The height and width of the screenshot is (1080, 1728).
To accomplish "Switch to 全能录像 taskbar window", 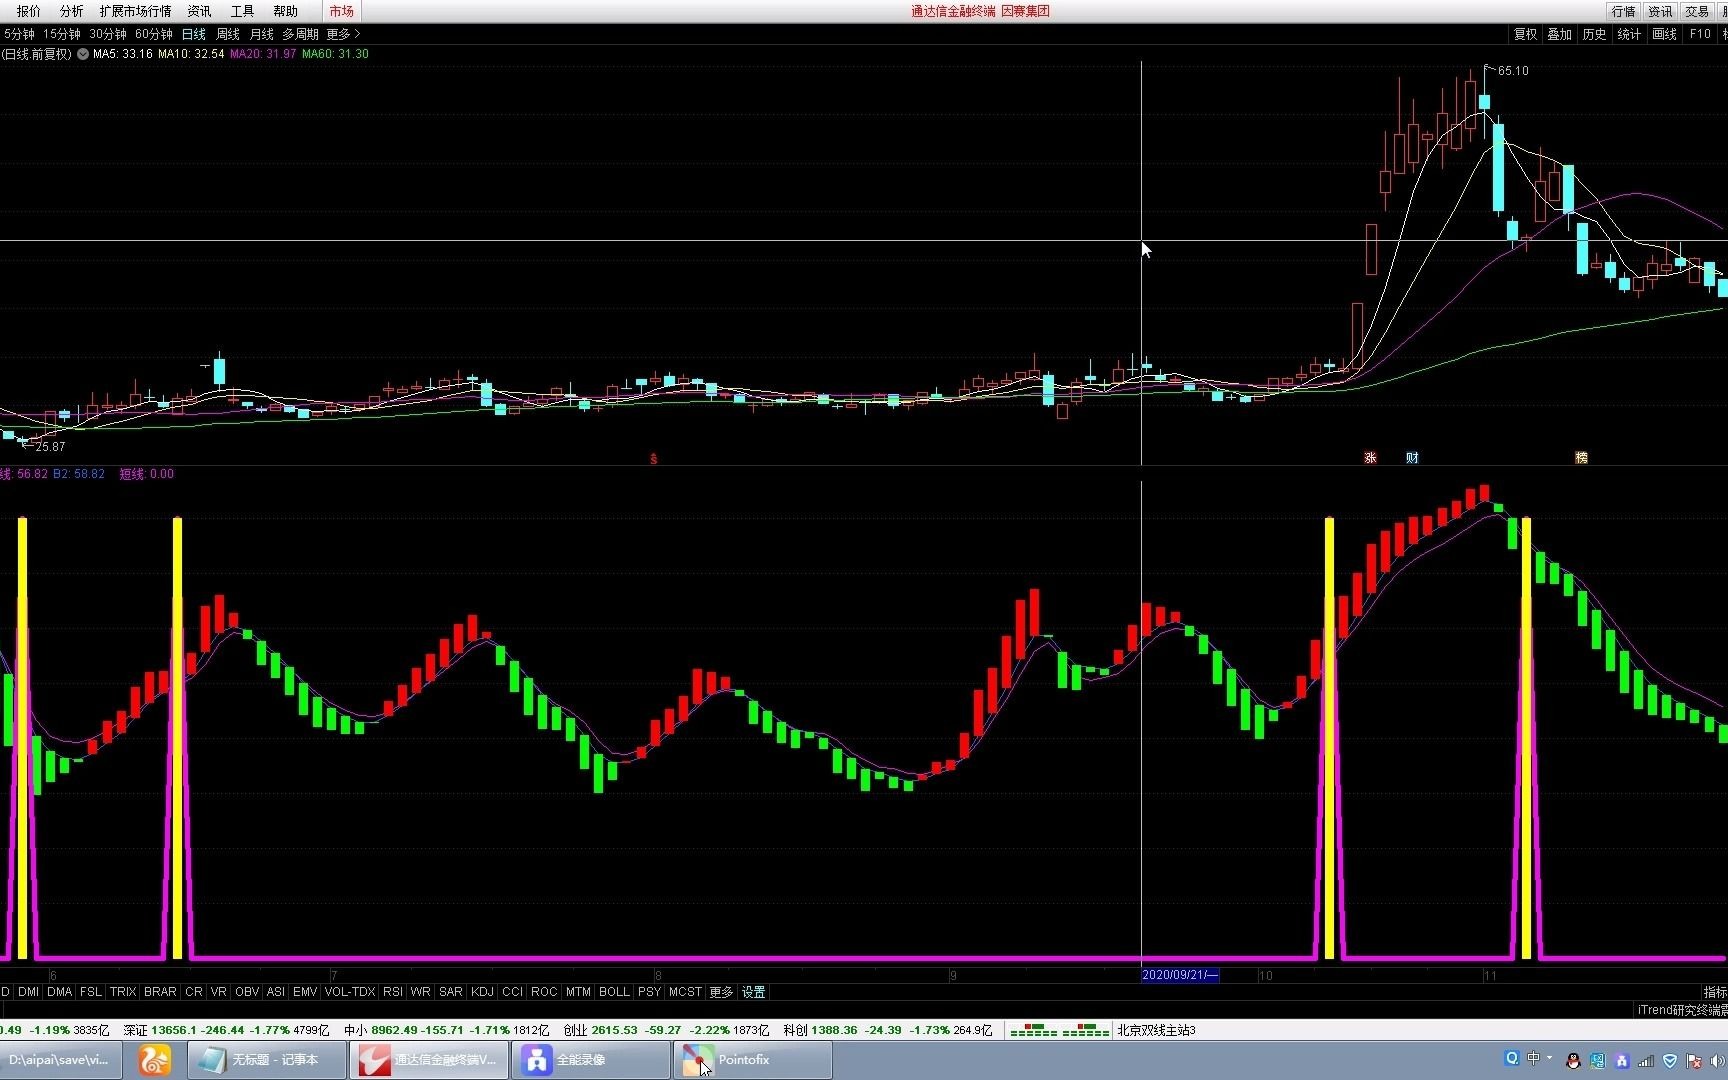I will click(592, 1060).
